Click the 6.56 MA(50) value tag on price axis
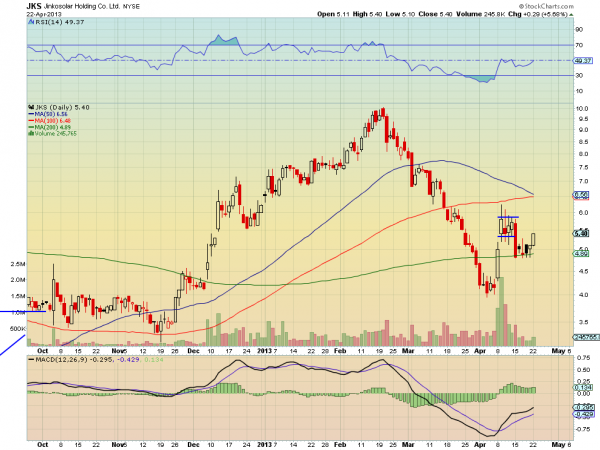This screenshot has width=600, height=450. [581, 195]
